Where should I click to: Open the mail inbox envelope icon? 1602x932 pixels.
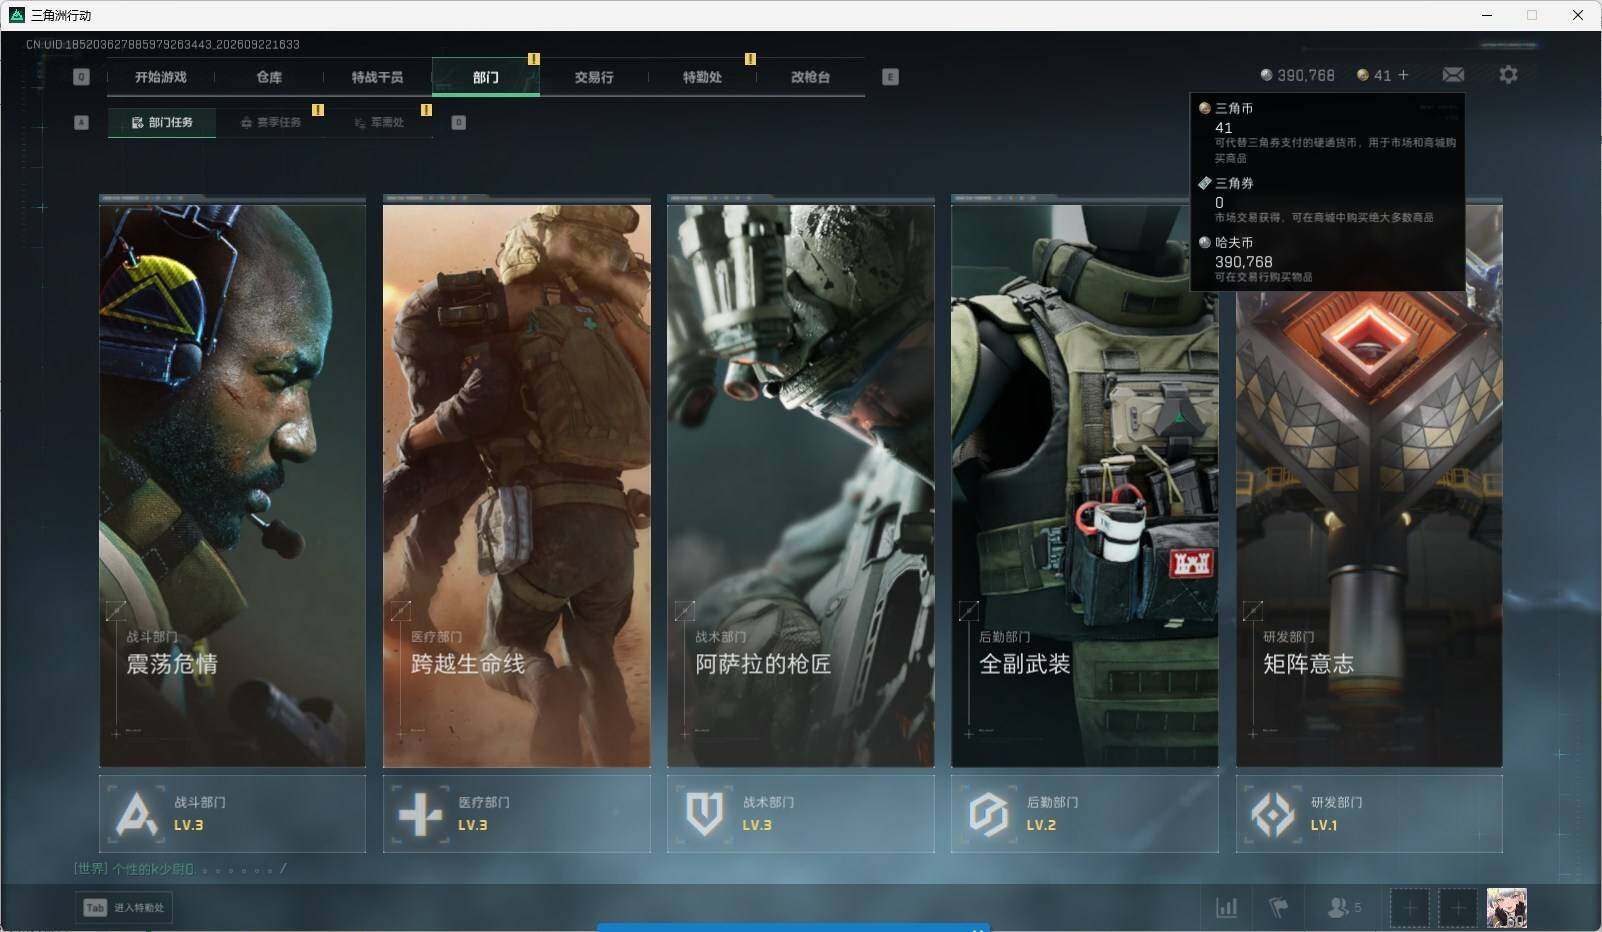[1453, 75]
